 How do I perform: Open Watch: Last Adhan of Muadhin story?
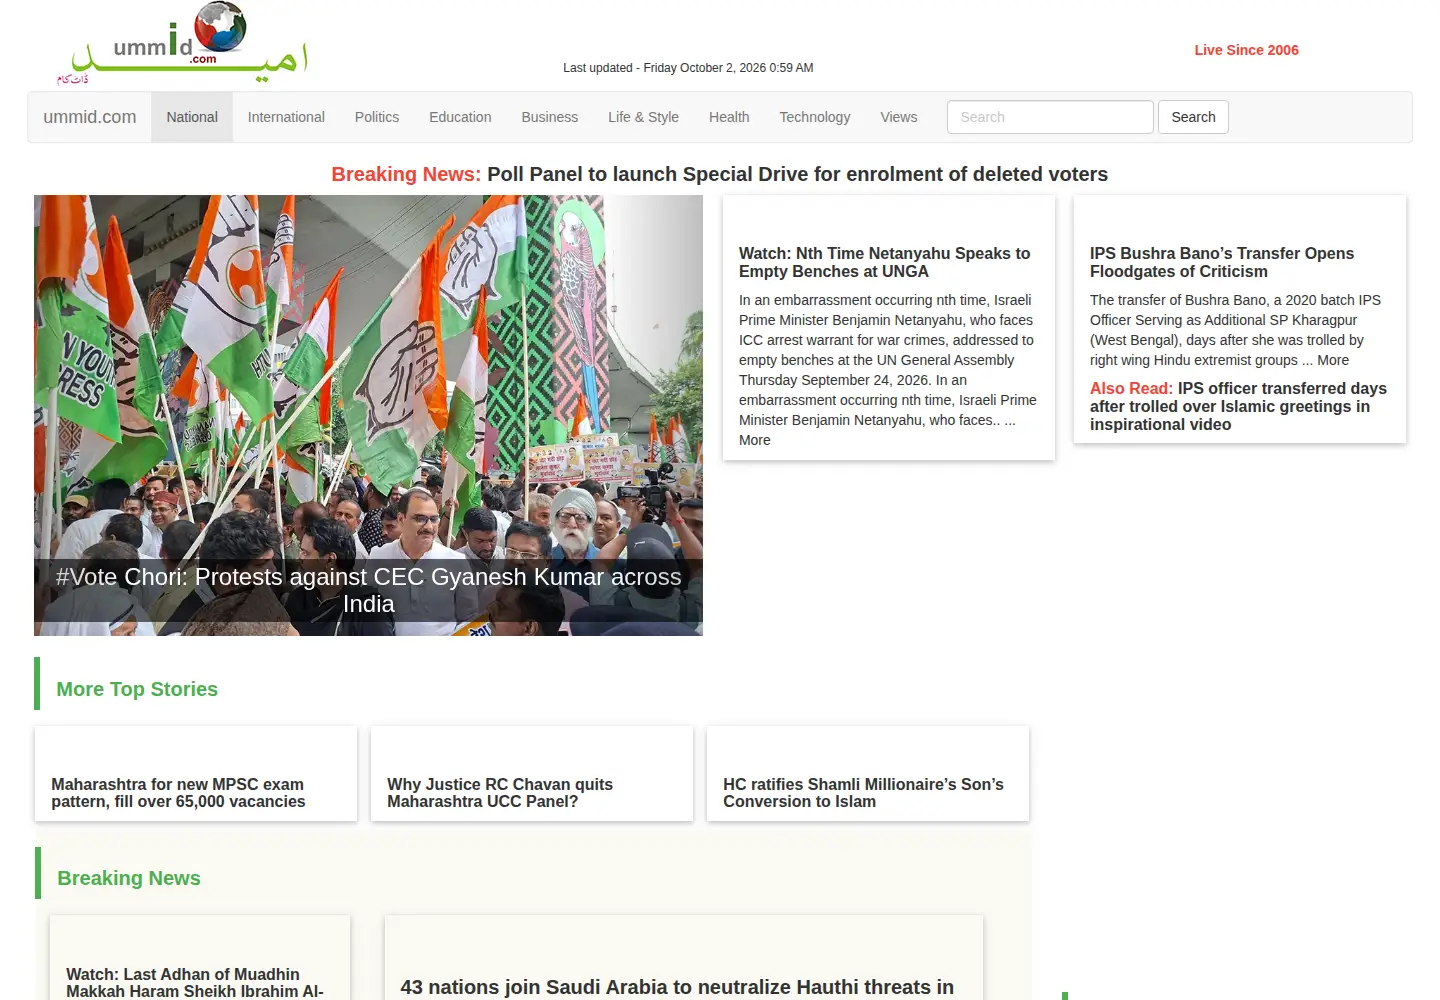(x=195, y=982)
